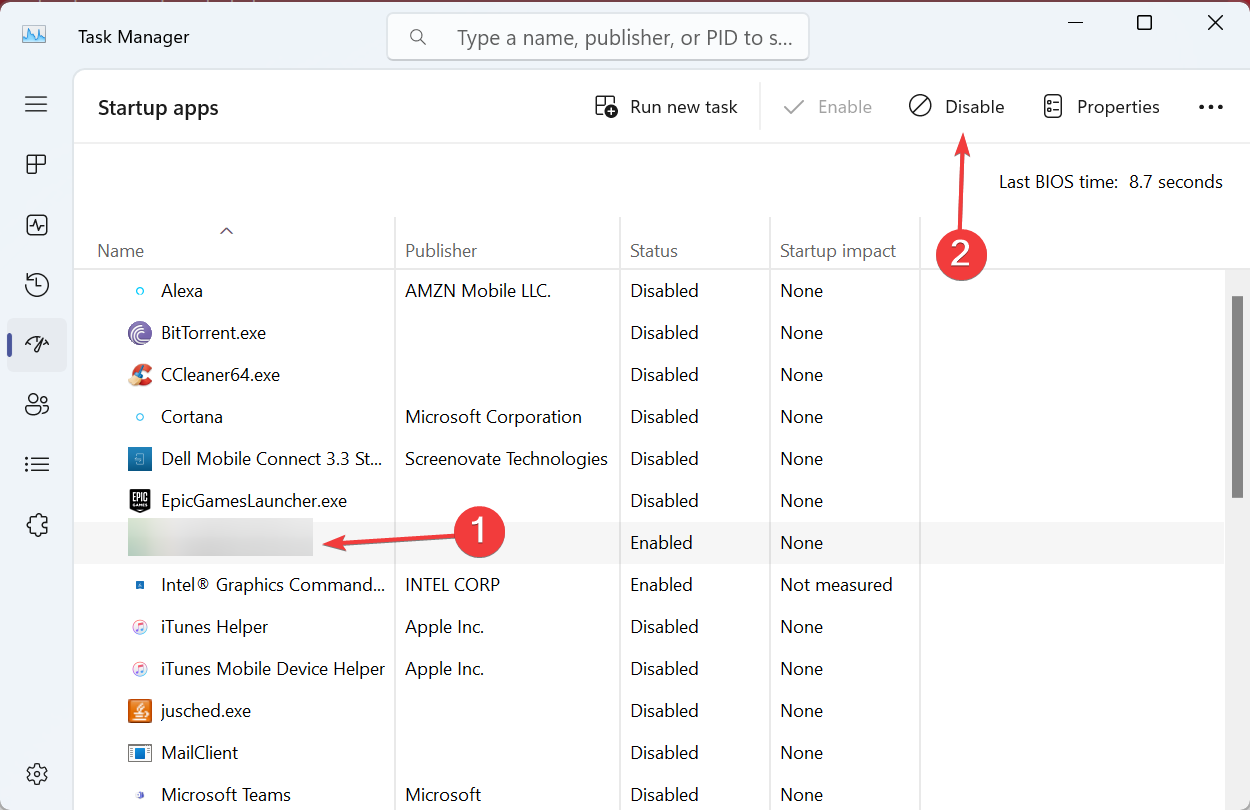Click the jusched.exe Java icon
This screenshot has height=810, width=1250.
coord(140,711)
